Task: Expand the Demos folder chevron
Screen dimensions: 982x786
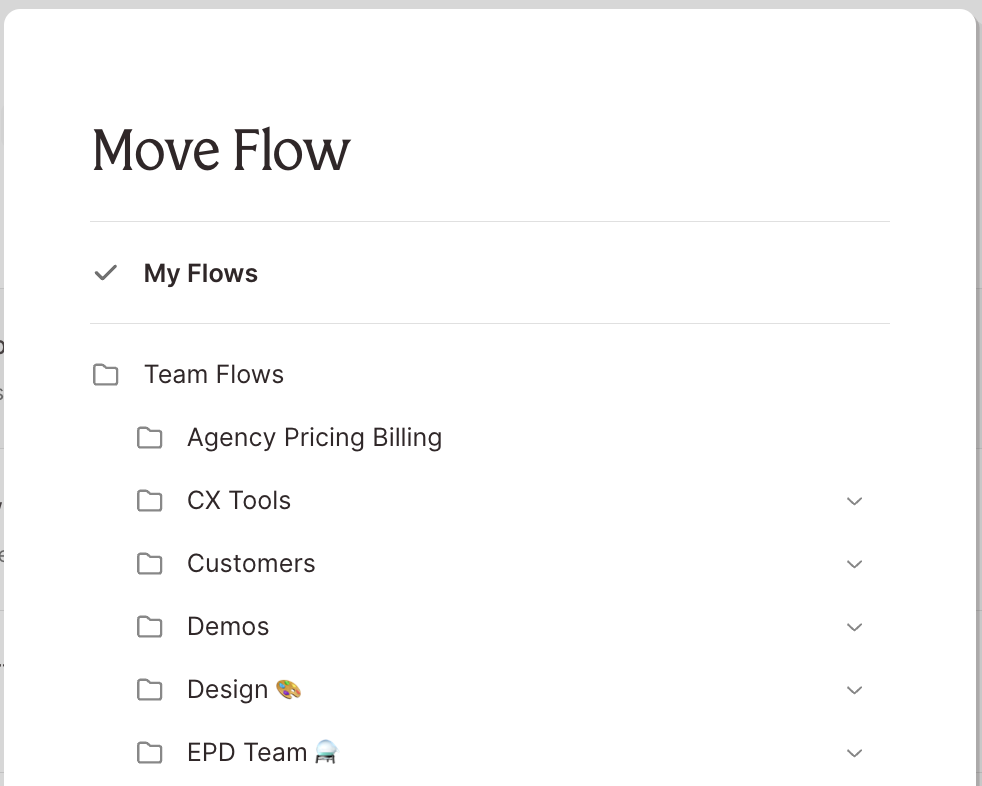Action: 854,627
